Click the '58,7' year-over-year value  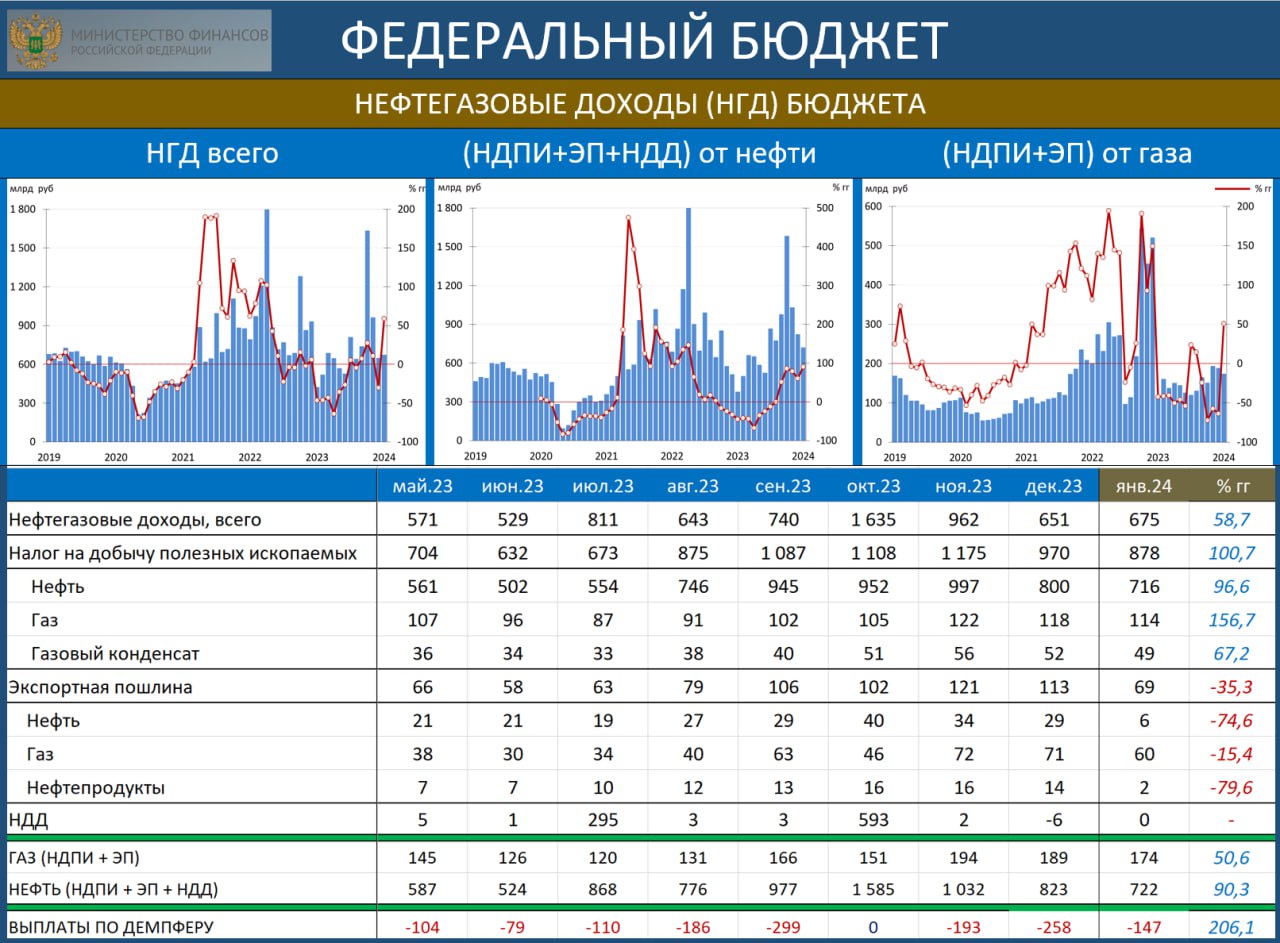[1231, 520]
